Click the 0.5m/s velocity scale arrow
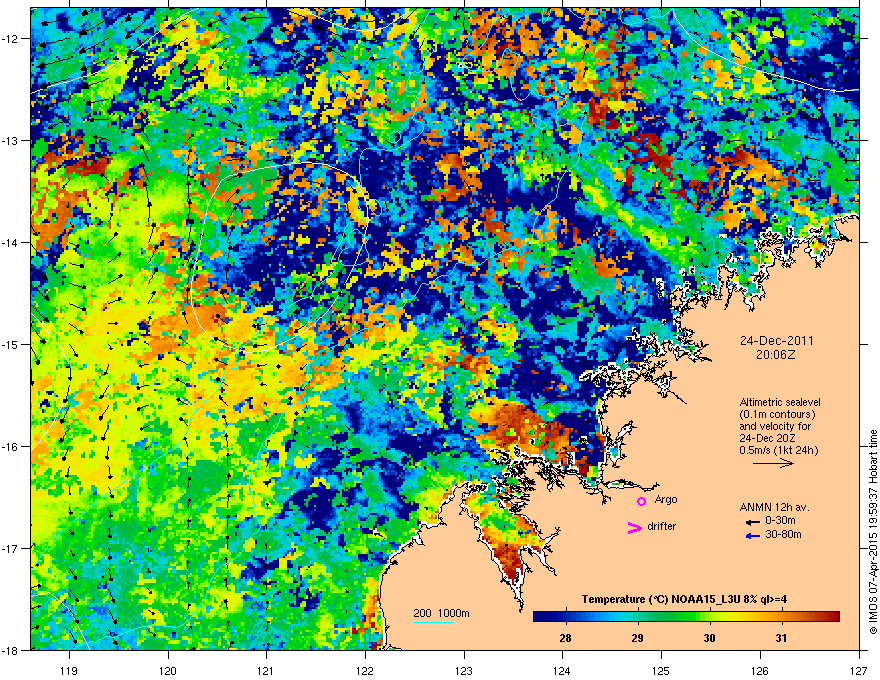Screen dimensions: 880x680 (x=773, y=463)
